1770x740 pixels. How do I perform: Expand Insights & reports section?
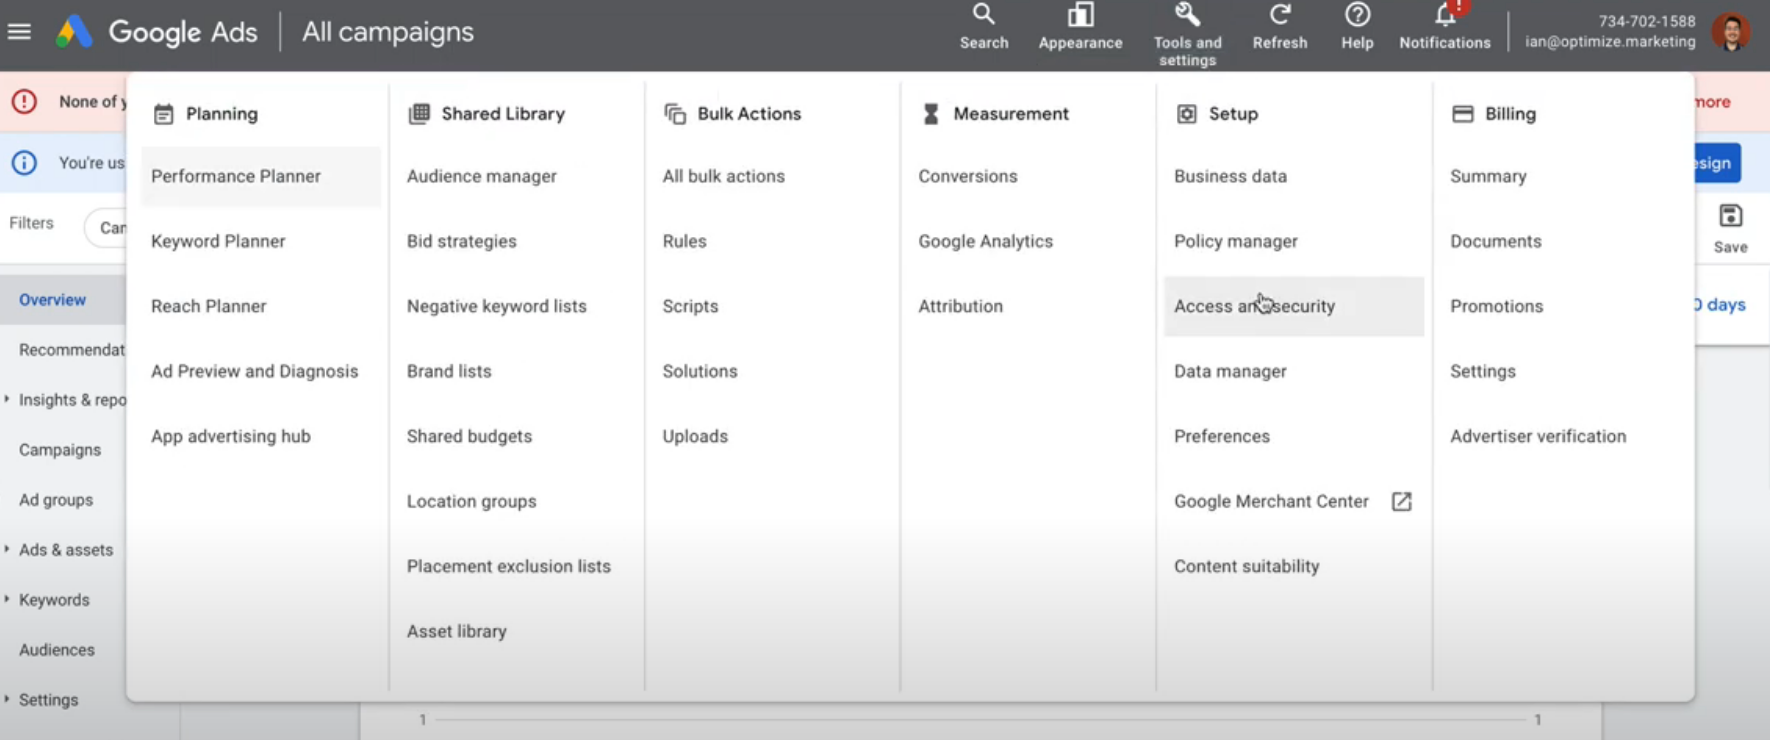[7, 399]
